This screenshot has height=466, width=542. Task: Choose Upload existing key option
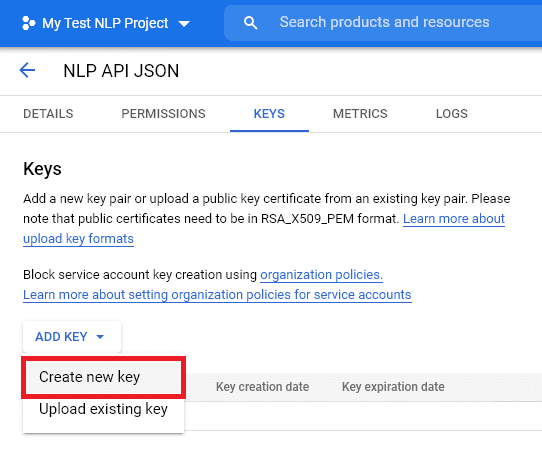coord(103,409)
